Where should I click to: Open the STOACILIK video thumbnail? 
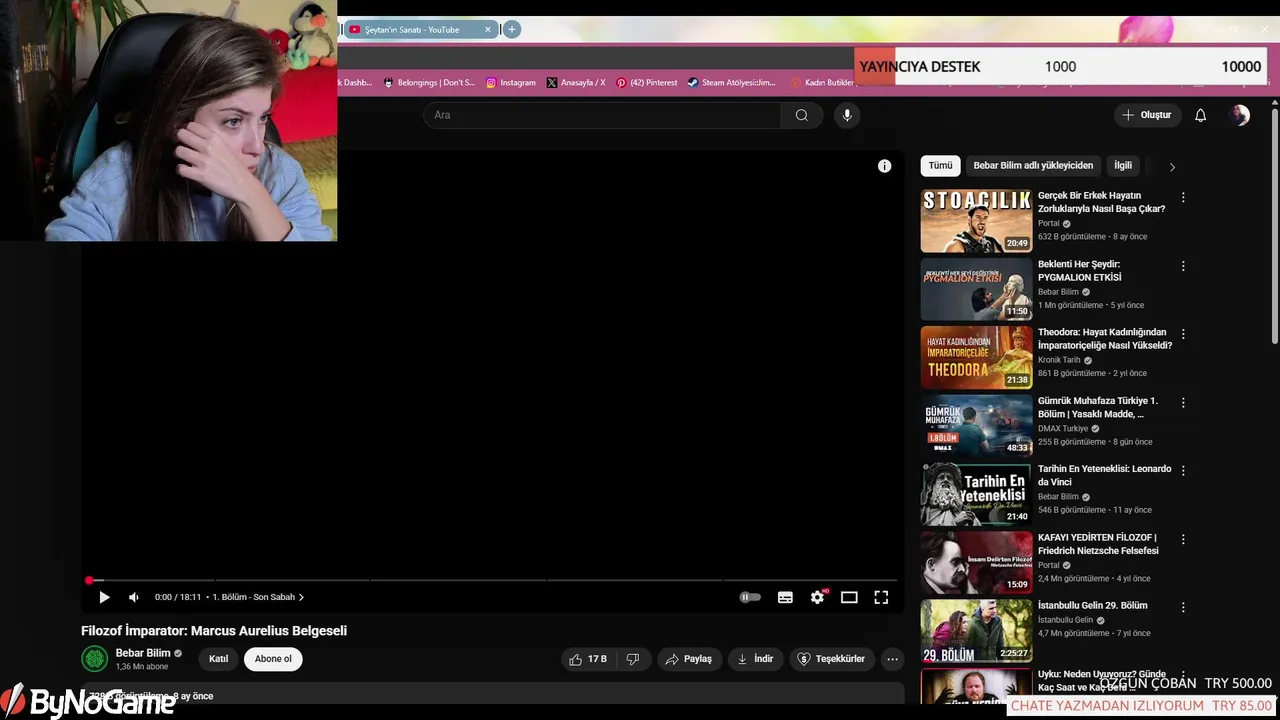(976, 221)
